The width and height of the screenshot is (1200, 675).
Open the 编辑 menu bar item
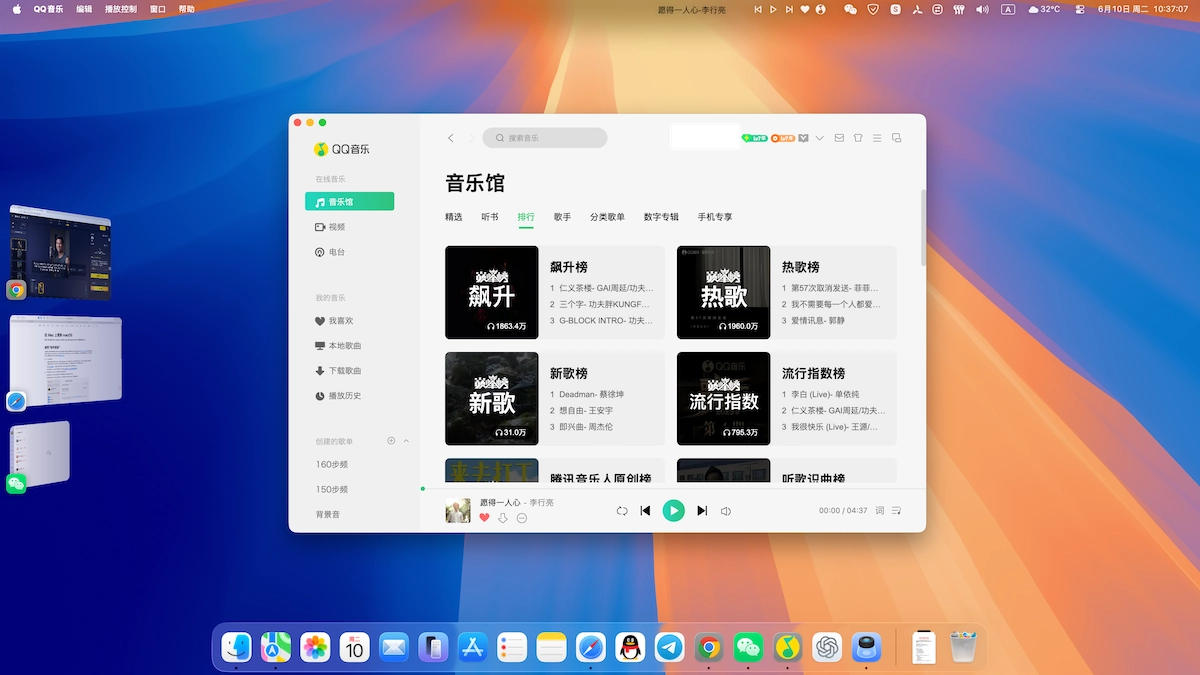[x=84, y=9]
